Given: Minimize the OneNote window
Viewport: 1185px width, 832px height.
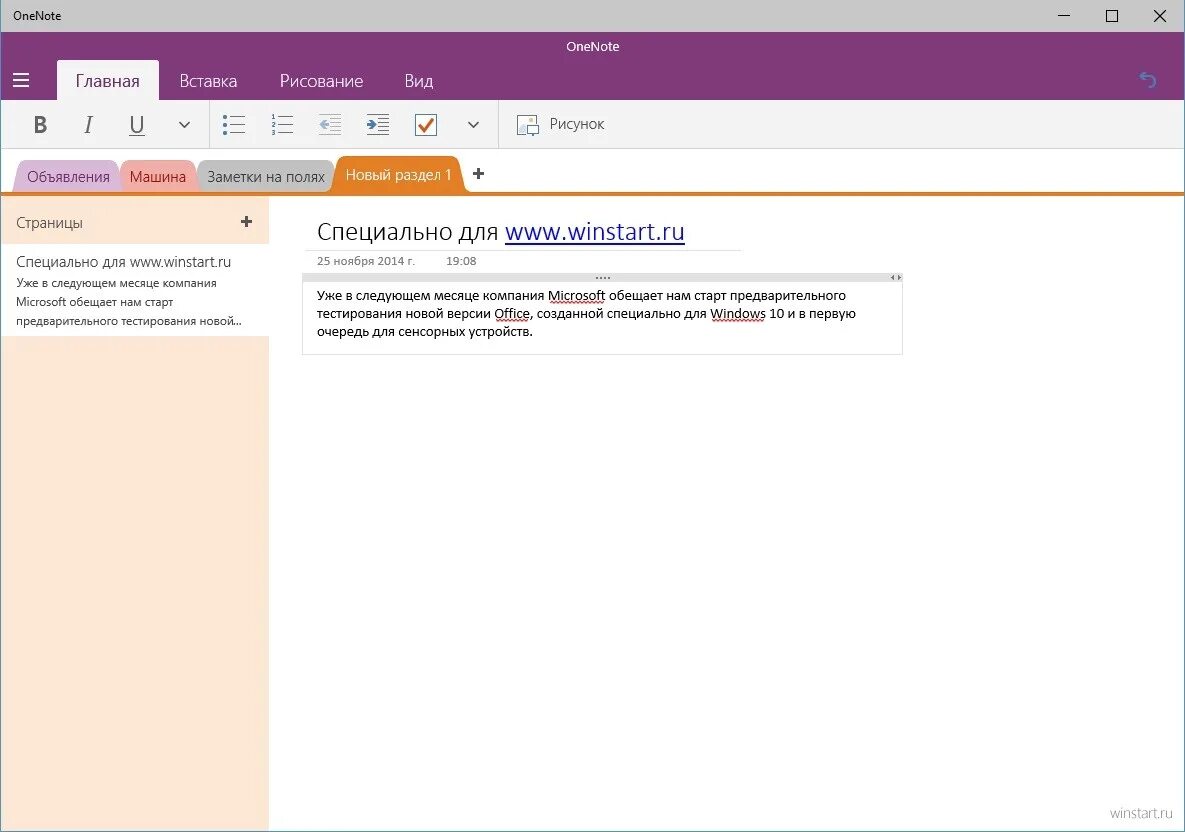Looking at the screenshot, I should 1064,16.
